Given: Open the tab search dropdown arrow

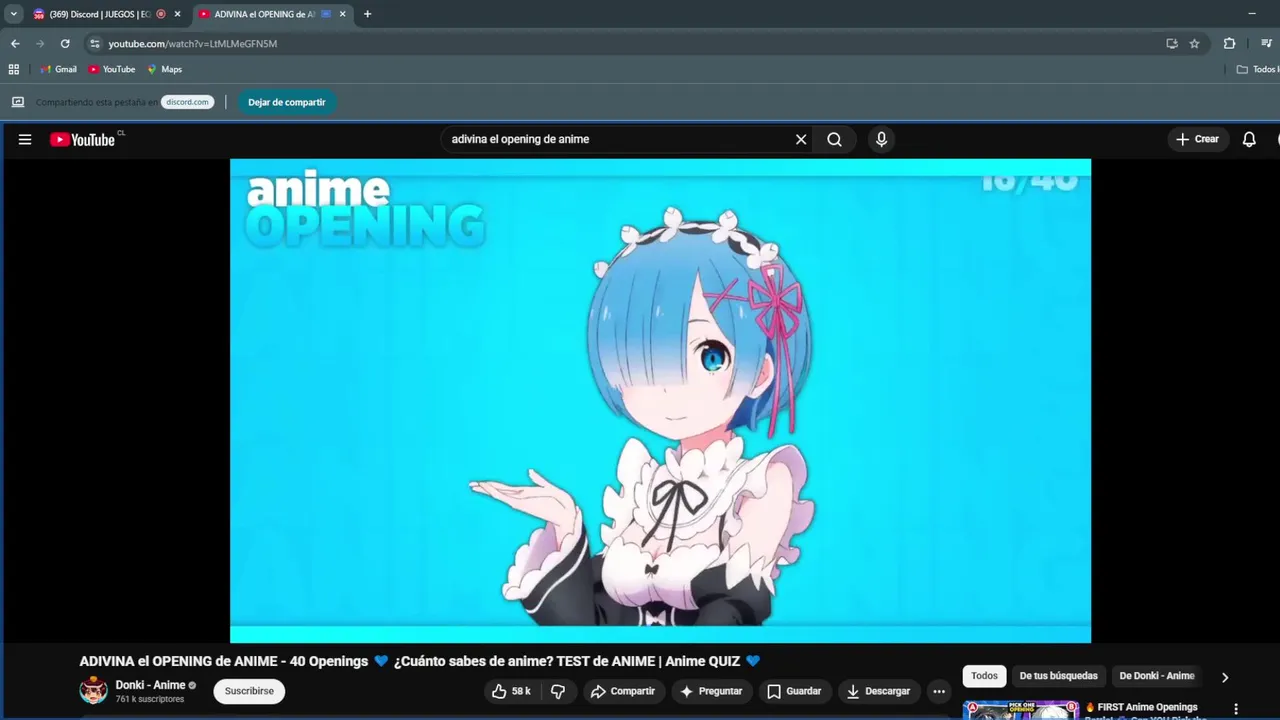Looking at the screenshot, I should point(14,14).
